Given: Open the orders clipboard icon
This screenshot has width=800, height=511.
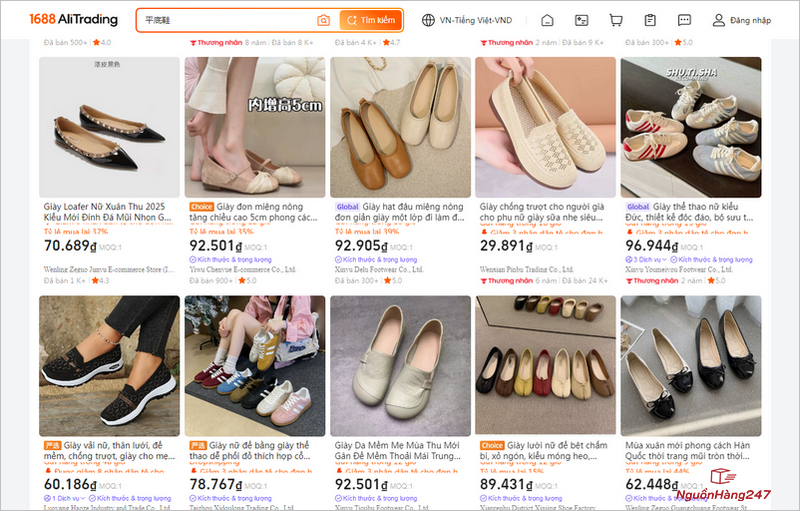Looking at the screenshot, I should 650,20.
